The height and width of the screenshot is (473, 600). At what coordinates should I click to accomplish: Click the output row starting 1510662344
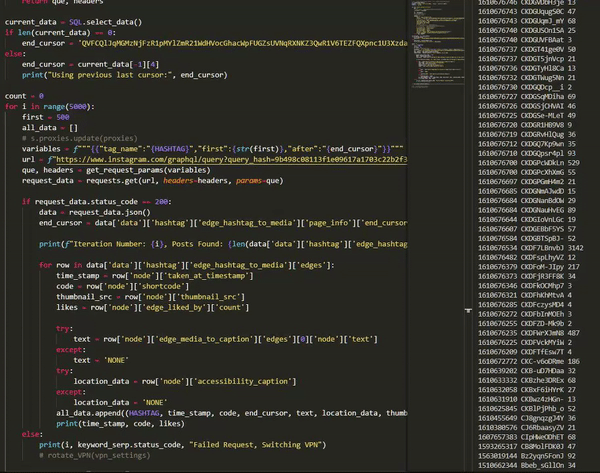[x=527, y=465]
